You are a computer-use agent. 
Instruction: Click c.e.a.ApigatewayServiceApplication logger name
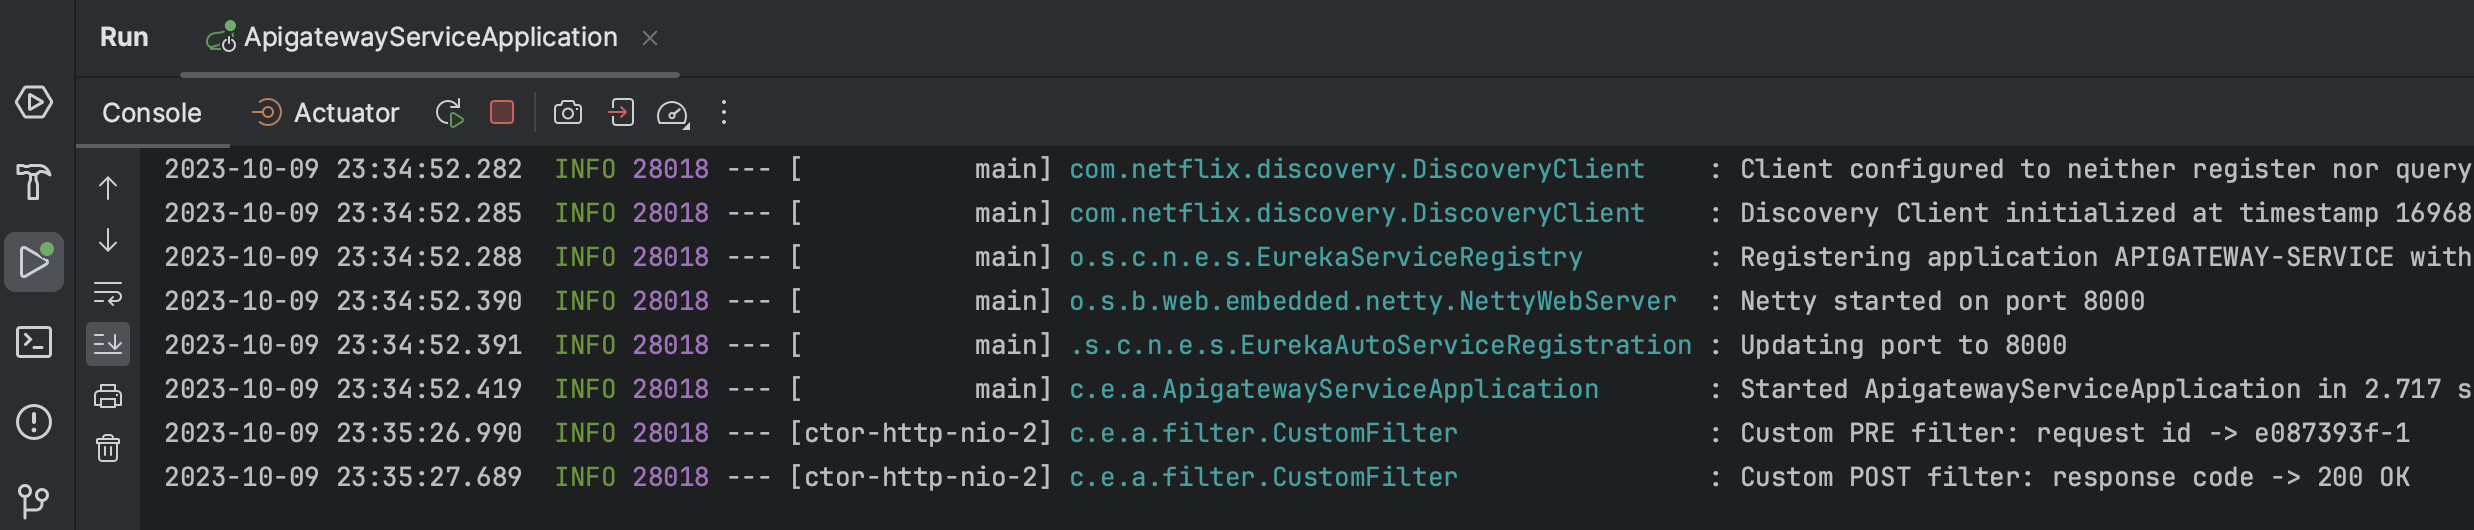pyautogui.click(x=1334, y=389)
